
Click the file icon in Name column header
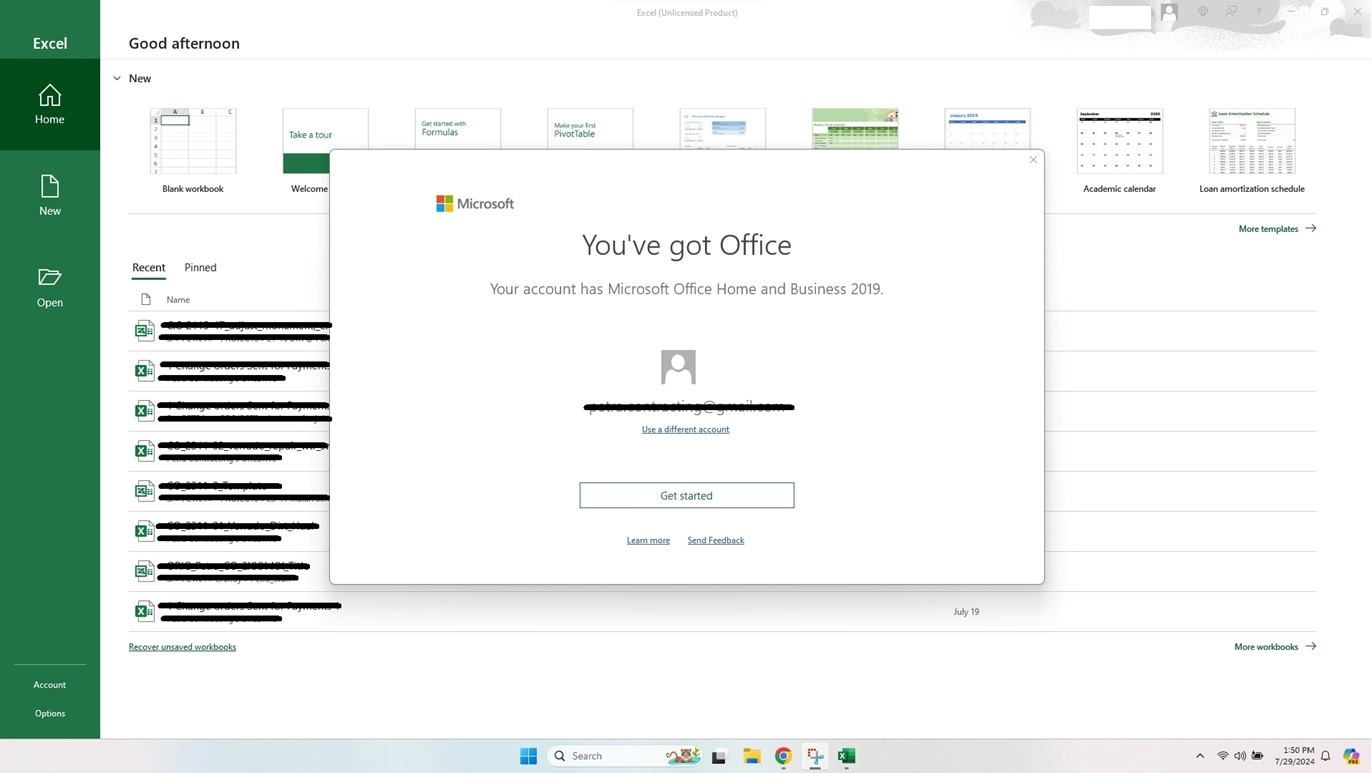tap(146, 299)
